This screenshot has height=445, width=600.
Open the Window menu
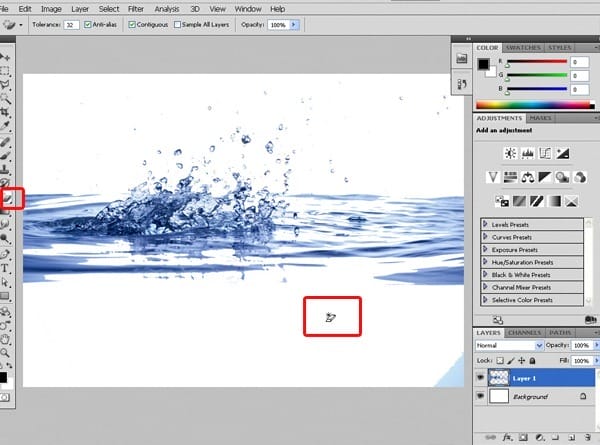tap(248, 9)
